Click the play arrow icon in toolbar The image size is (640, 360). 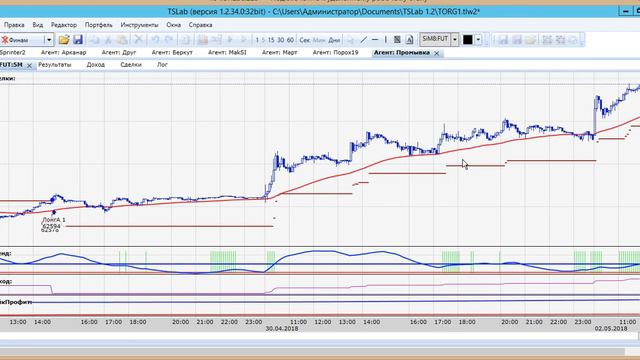coord(230,40)
